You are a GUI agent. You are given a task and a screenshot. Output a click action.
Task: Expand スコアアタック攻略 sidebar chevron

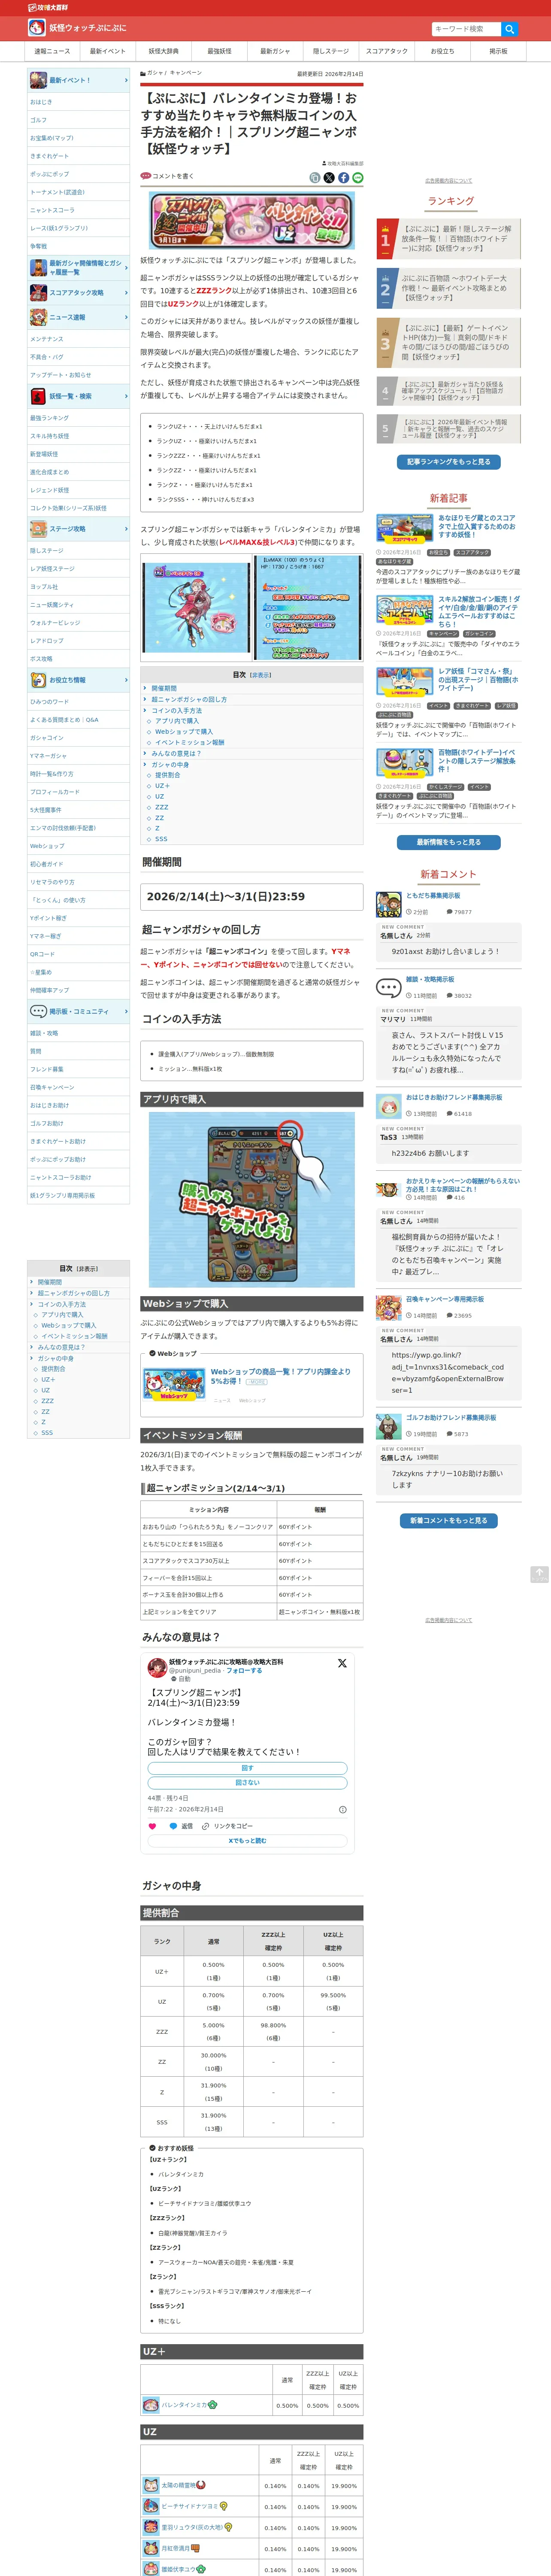point(126,293)
